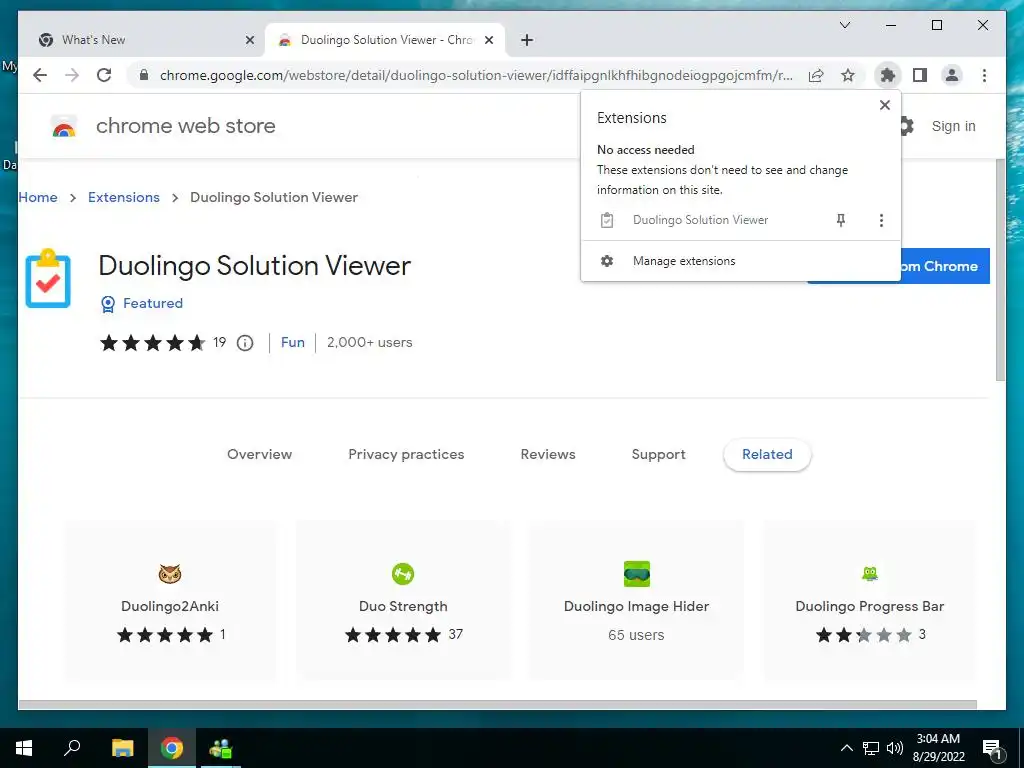
Task: Click Sign in
Action: click(x=953, y=126)
